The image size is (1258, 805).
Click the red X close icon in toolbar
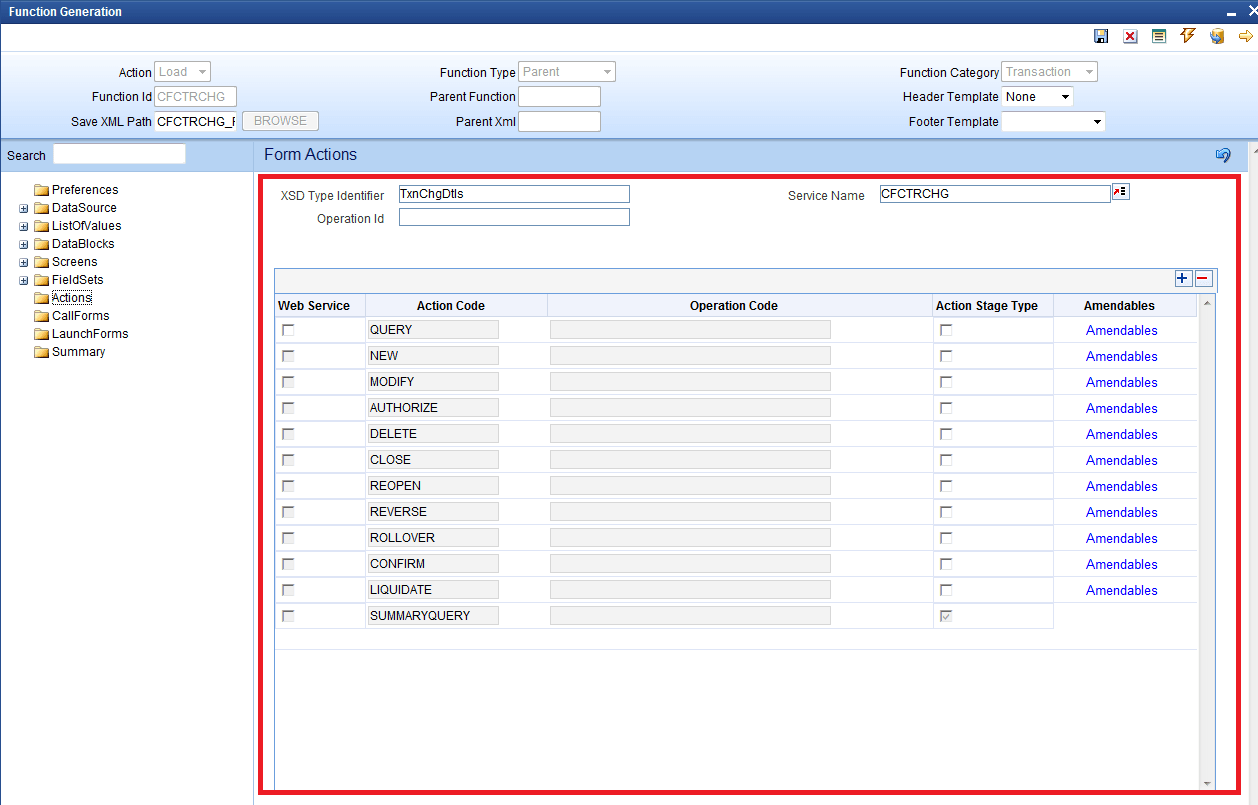pyautogui.click(x=1130, y=36)
